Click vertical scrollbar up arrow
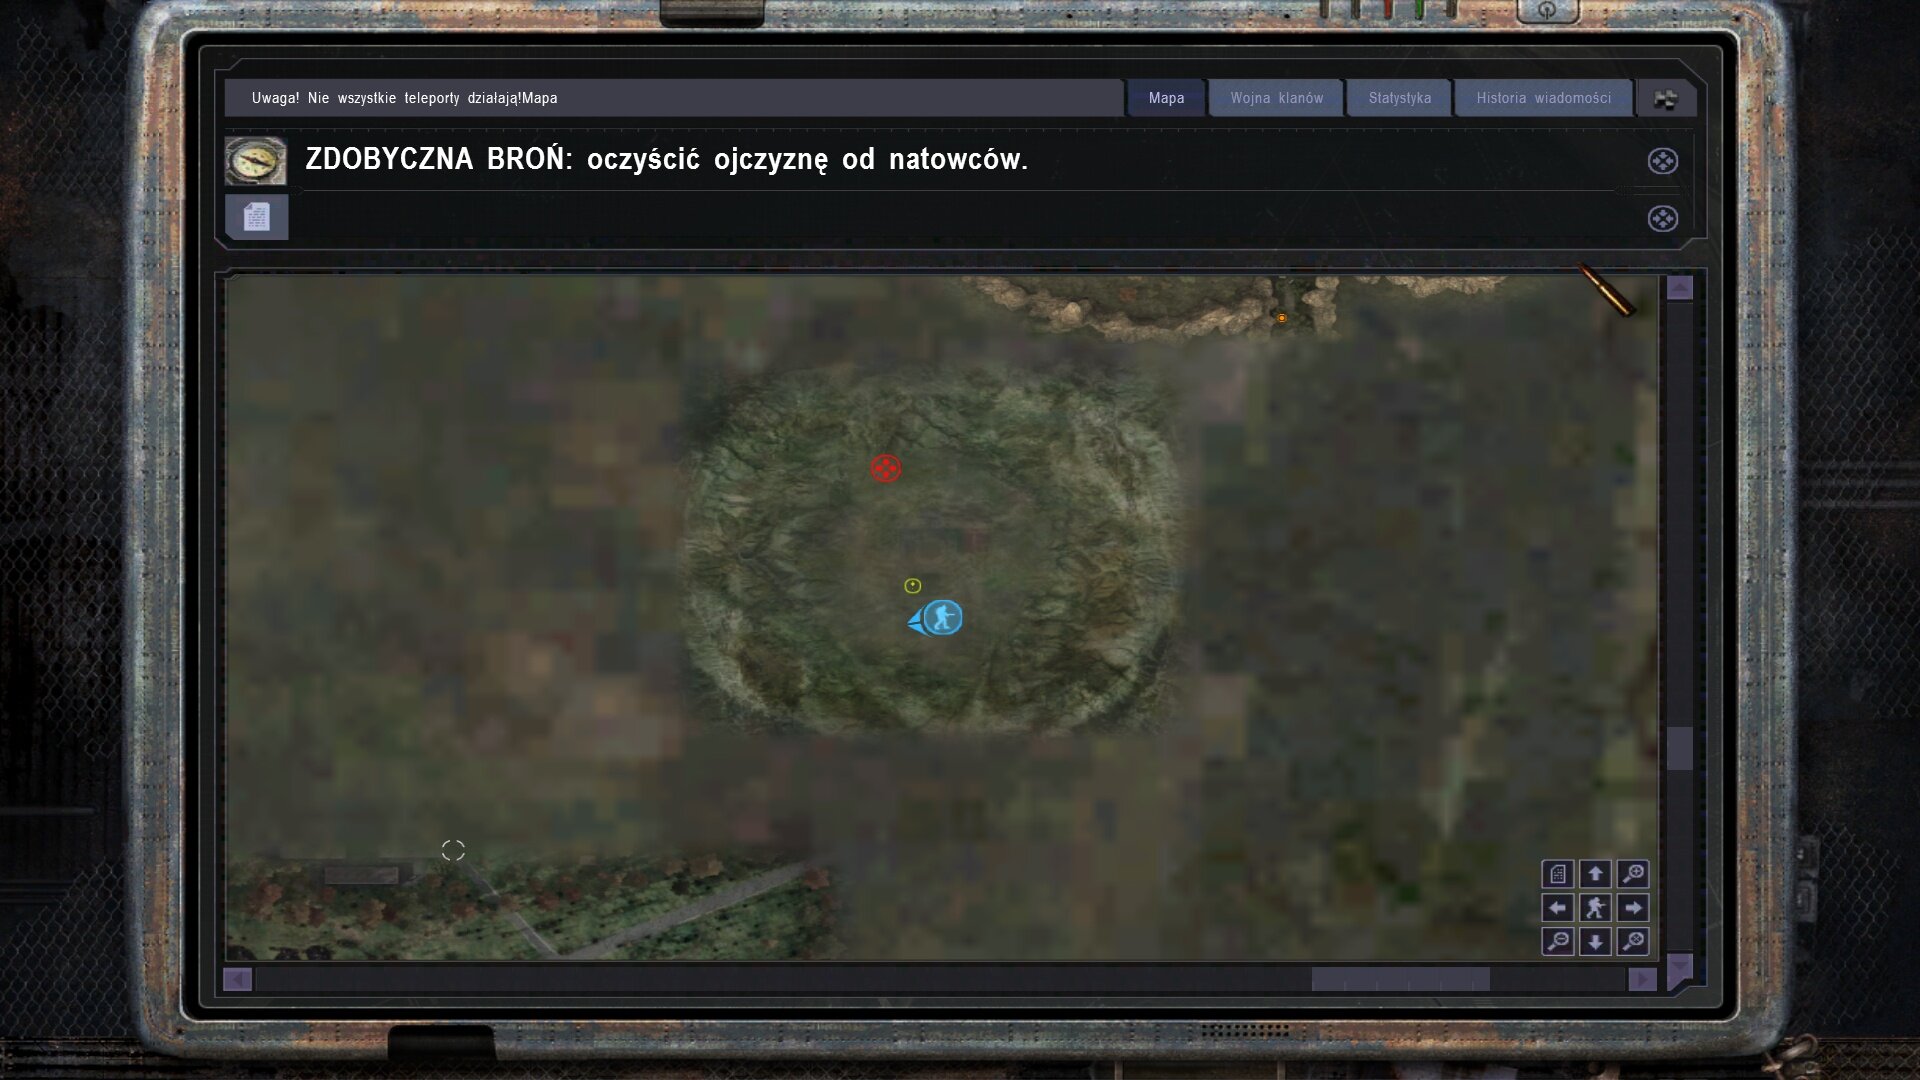The image size is (1920, 1080). 1680,288
